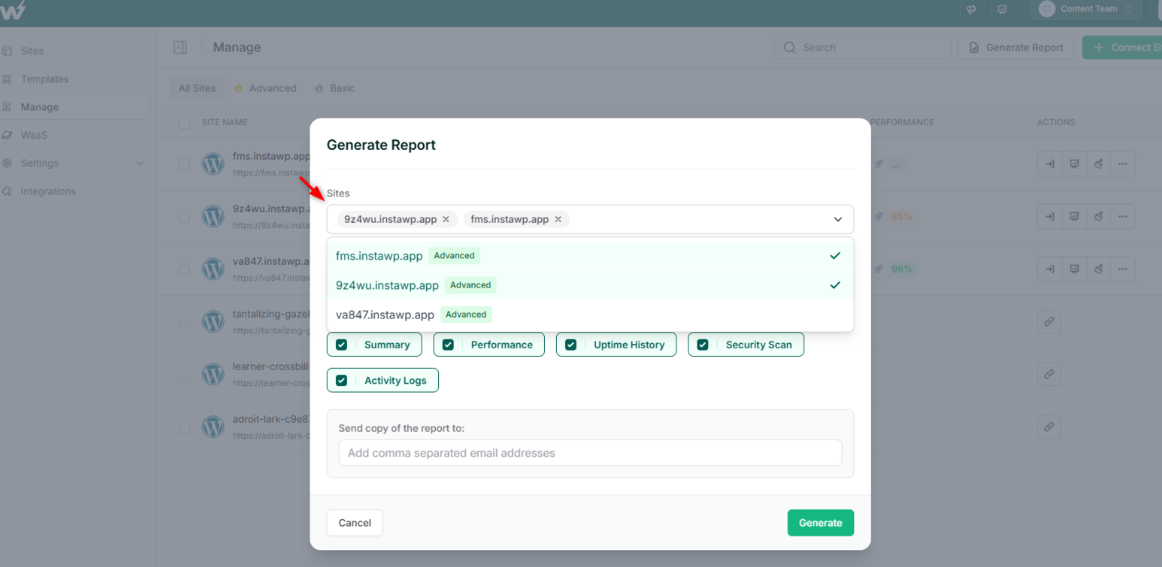Viewport: 1162px width, 567px height.
Task: Select va847.instawp.app from the dropdown list
Action: (590, 314)
